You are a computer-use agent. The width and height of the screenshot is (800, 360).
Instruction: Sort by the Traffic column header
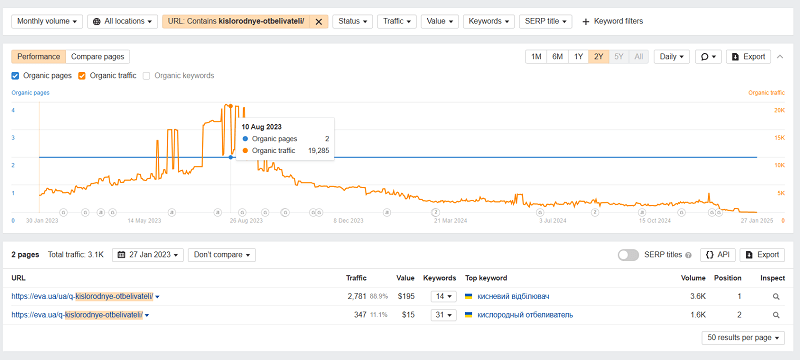(x=356, y=278)
